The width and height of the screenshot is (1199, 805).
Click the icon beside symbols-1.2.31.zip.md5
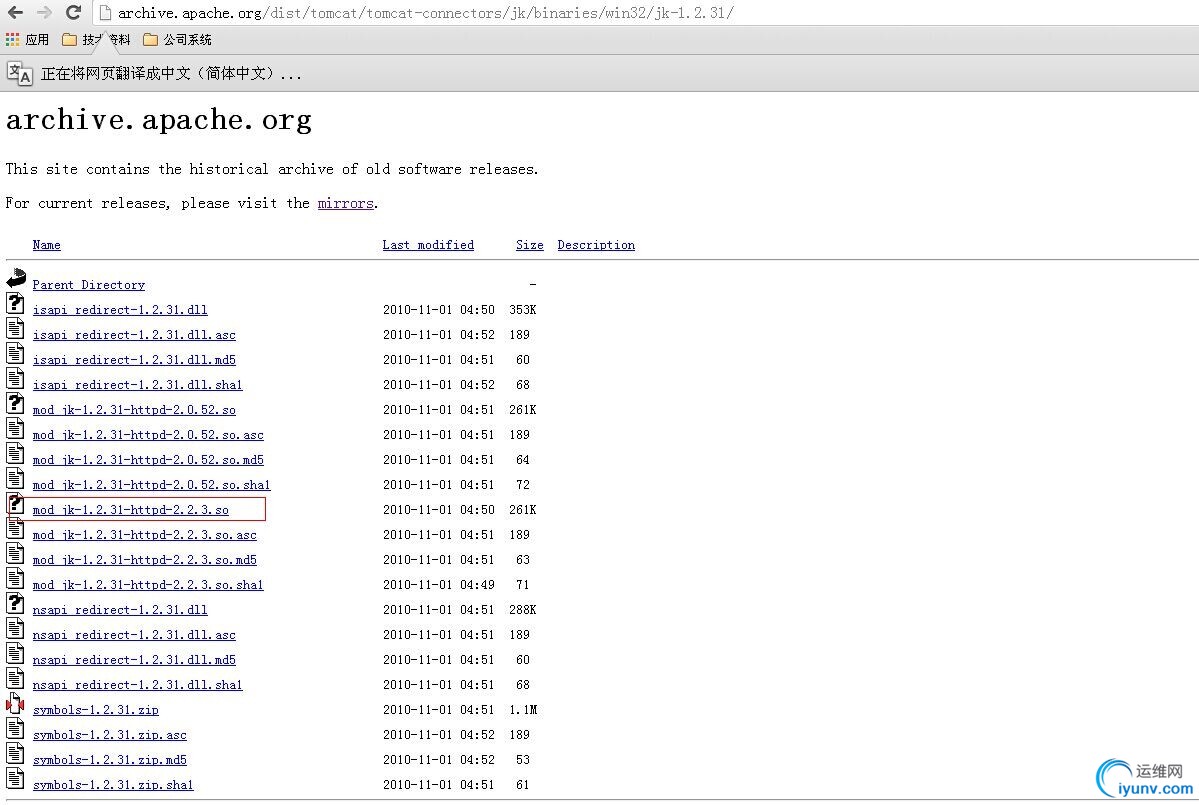(x=15, y=754)
